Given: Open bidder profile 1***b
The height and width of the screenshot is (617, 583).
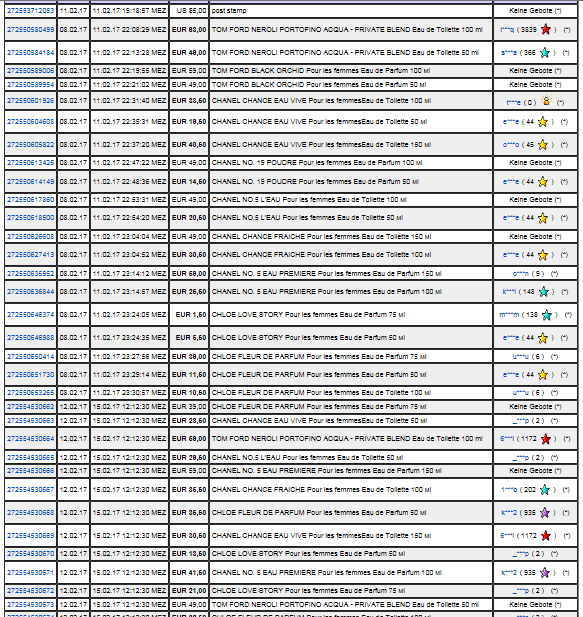Looking at the screenshot, I should pos(509,490).
